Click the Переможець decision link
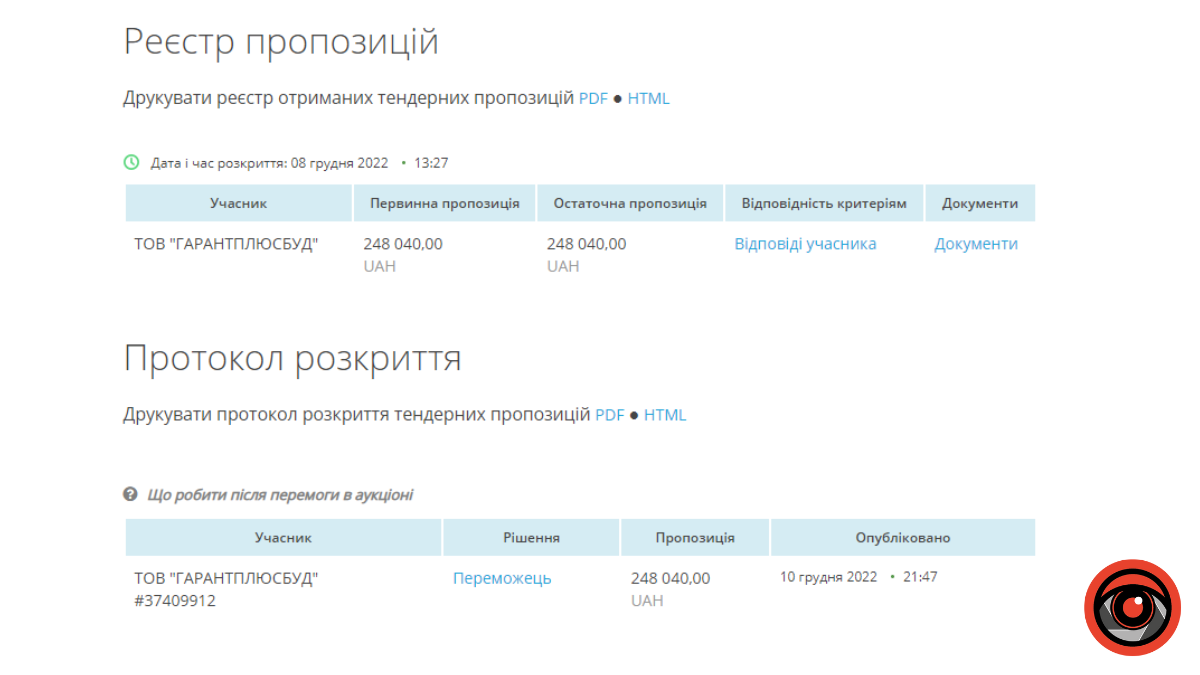 [x=501, y=578]
